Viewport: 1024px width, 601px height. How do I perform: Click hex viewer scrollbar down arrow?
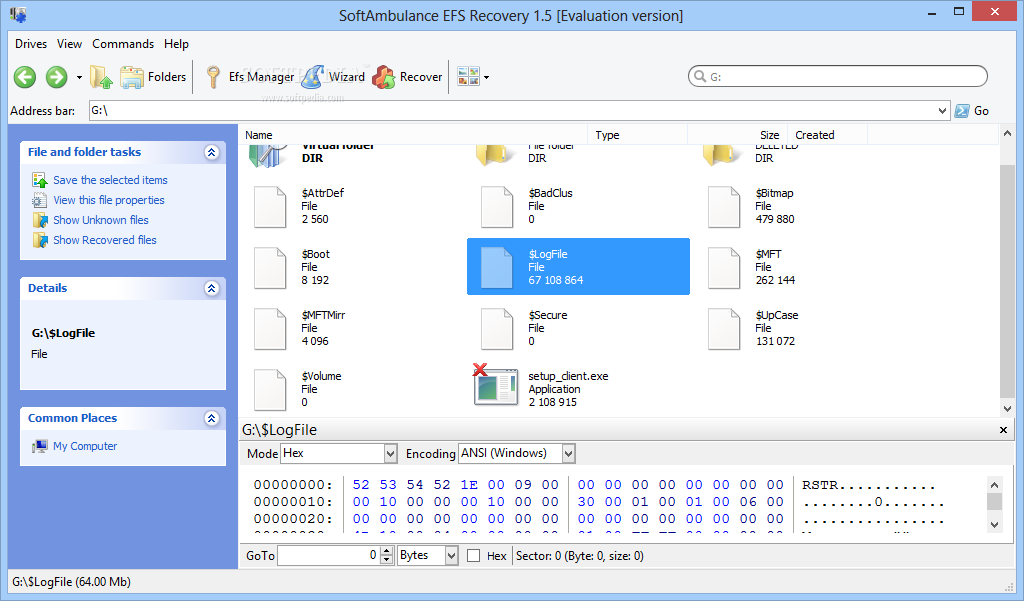click(995, 524)
